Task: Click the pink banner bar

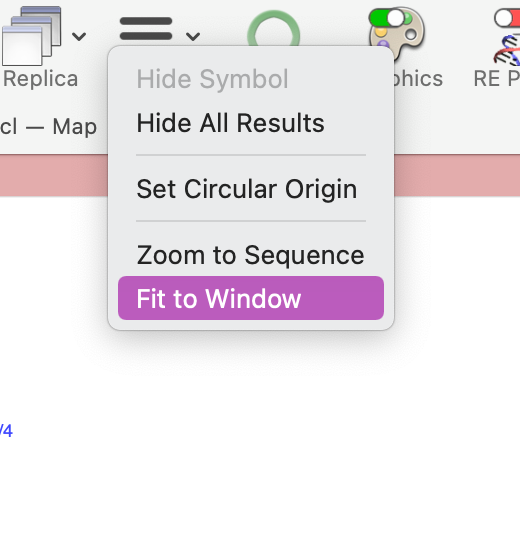Action: 53,175
